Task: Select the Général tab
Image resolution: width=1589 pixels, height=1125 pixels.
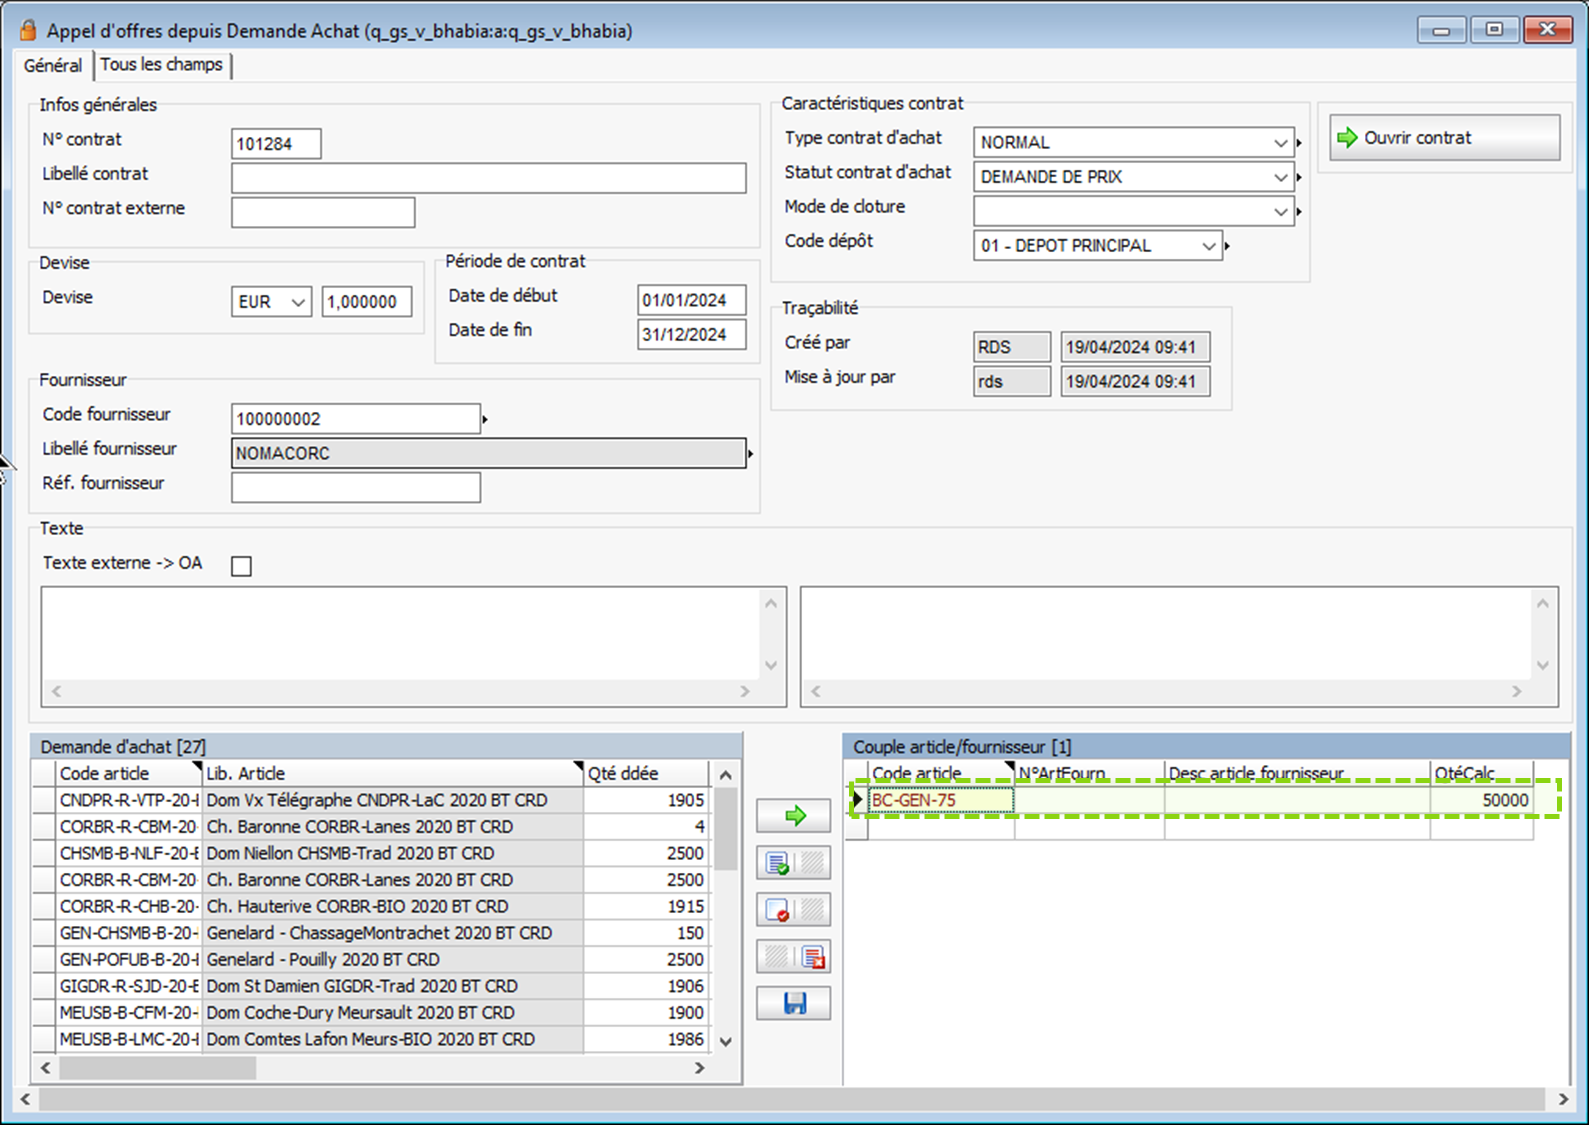Action: click(53, 65)
